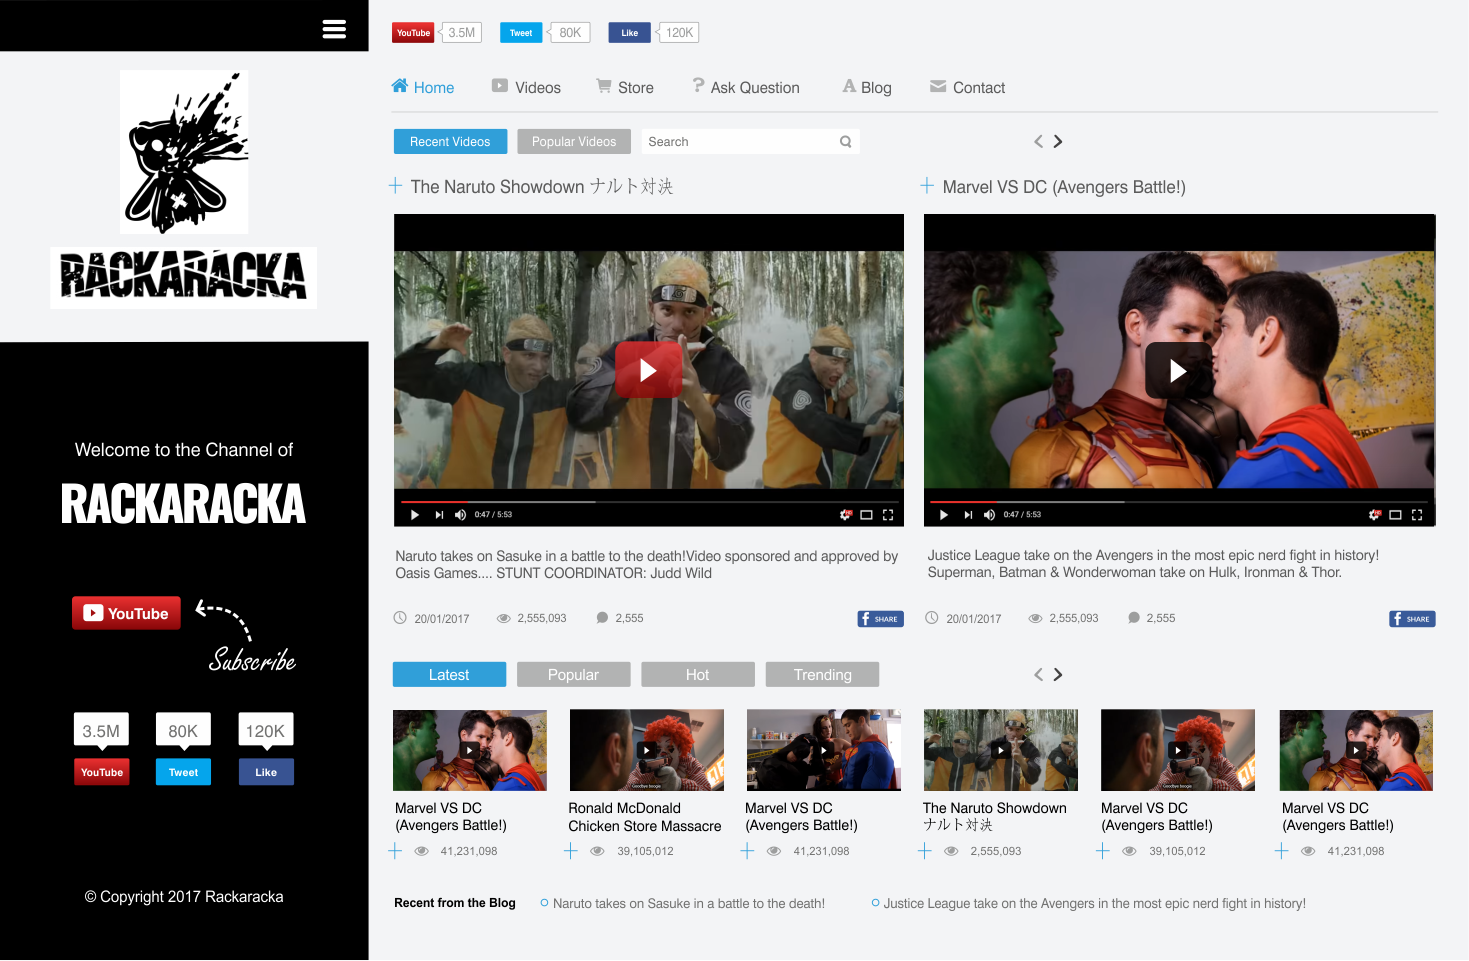Expand plus next to The Naruto Showdown title
The height and width of the screenshot is (961, 1469).
(396, 185)
